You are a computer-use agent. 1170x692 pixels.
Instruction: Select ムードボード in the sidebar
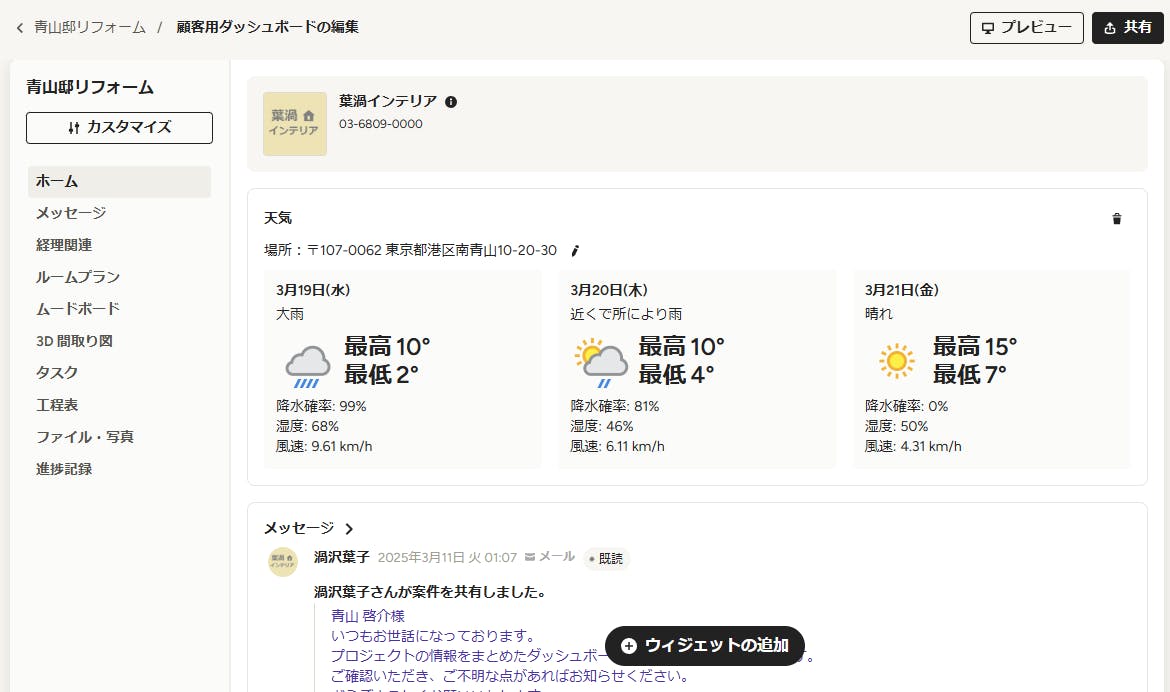click(x=78, y=308)
